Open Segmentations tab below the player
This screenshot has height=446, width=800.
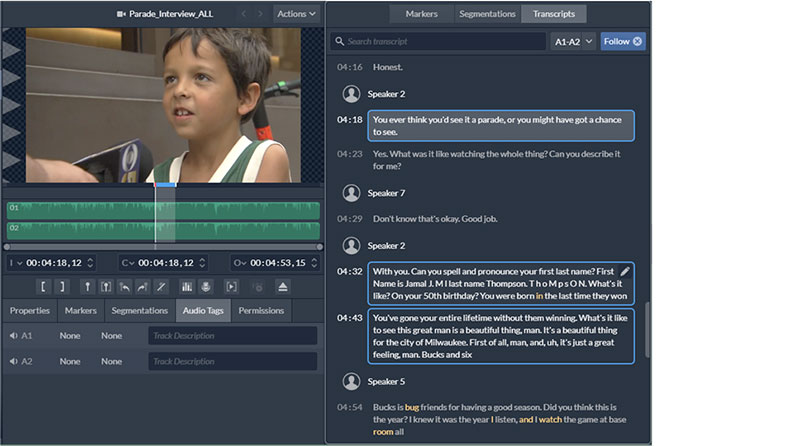coord(140,310)
